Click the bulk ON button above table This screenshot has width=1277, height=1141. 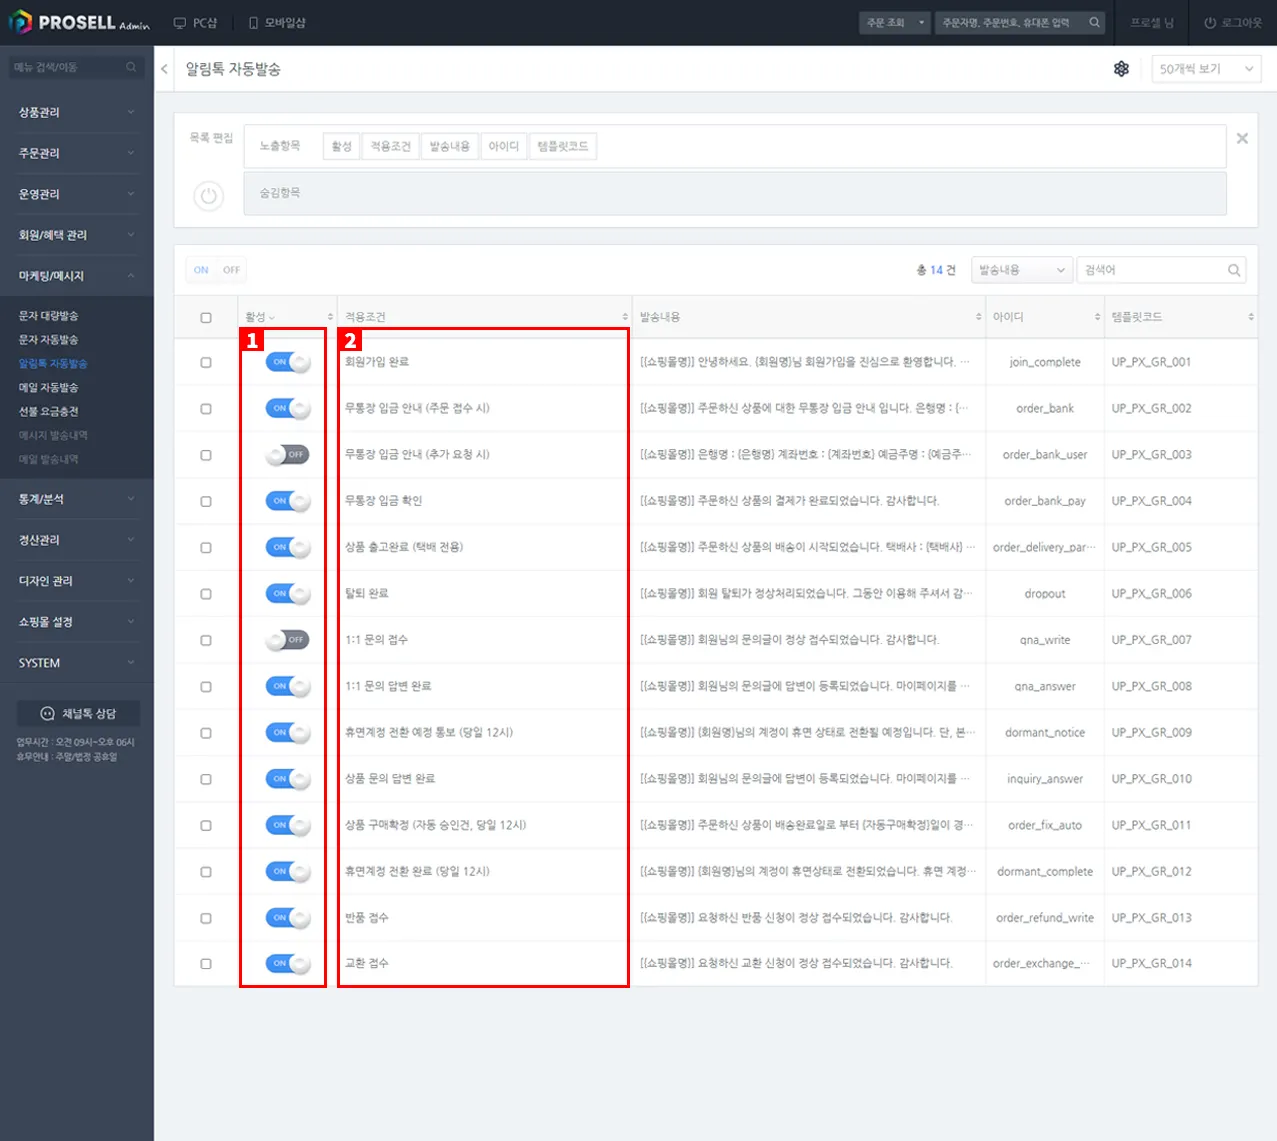pyautogui.click(x=201, y=270)
